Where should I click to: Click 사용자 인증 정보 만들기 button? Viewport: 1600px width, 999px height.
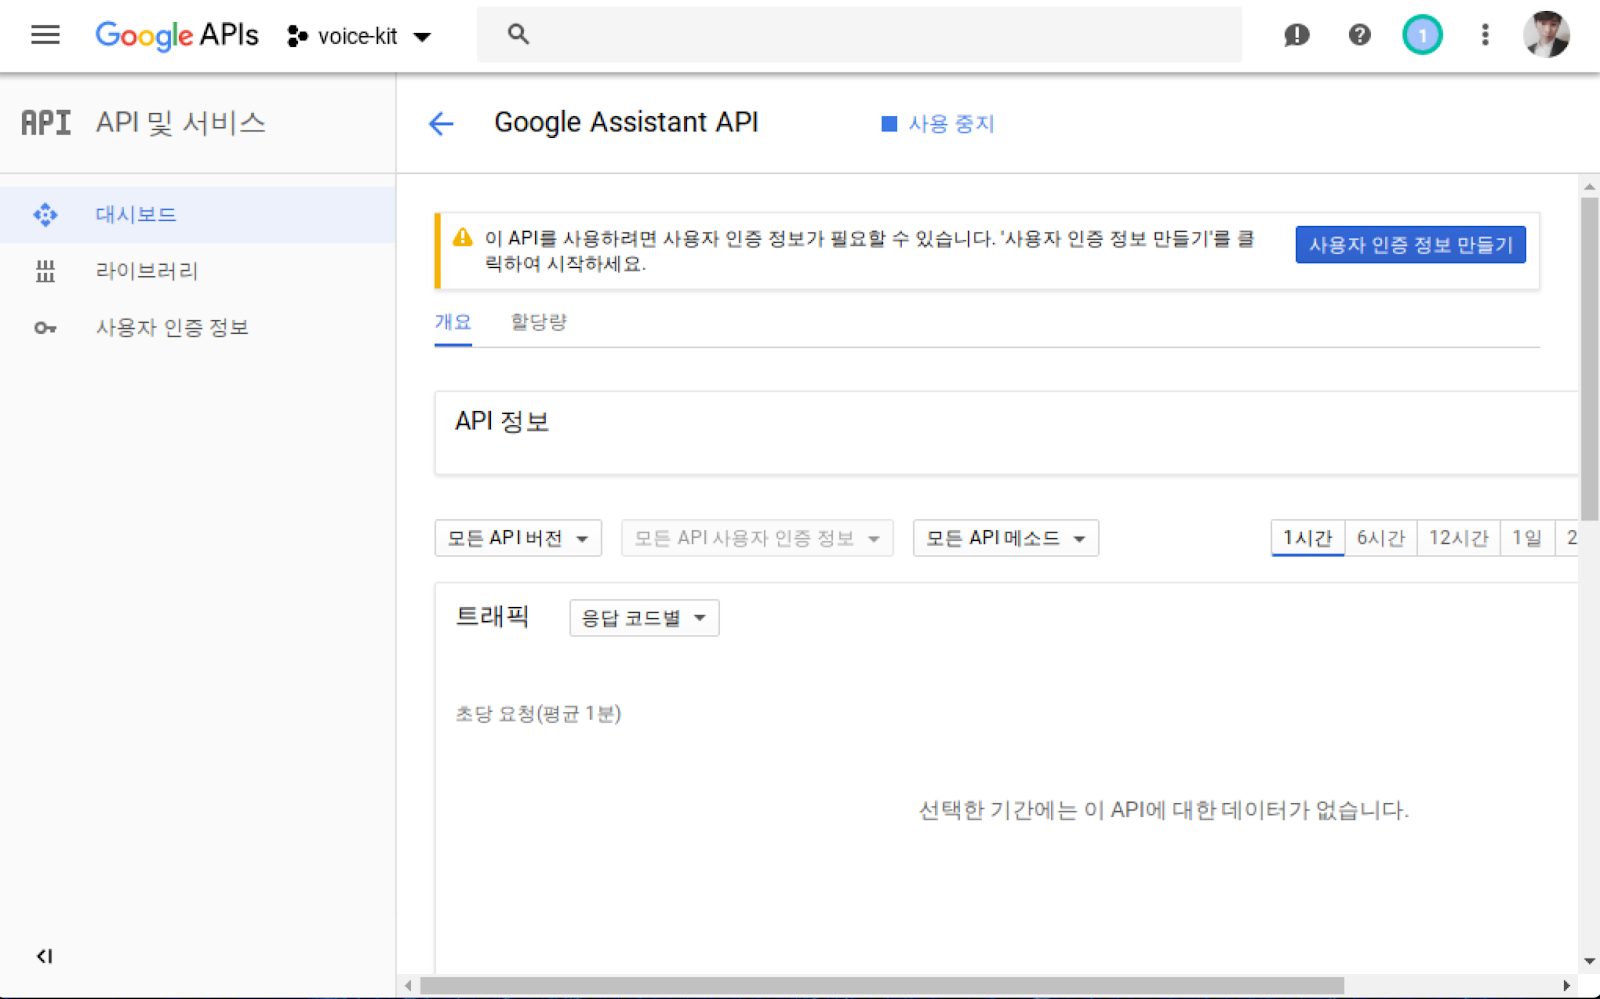point(1410,245)
